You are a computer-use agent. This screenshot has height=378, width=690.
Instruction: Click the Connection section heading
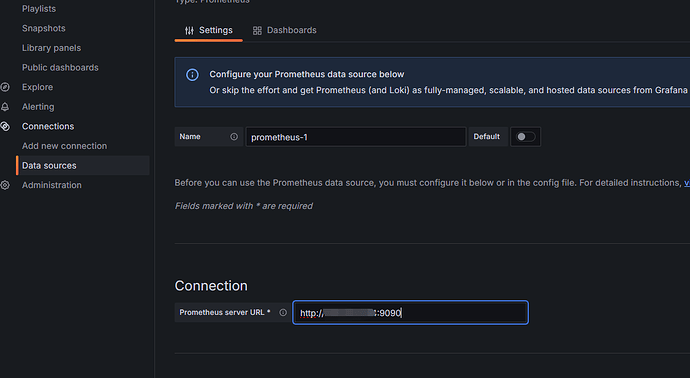pyautogui.click(x=211, y=286)
